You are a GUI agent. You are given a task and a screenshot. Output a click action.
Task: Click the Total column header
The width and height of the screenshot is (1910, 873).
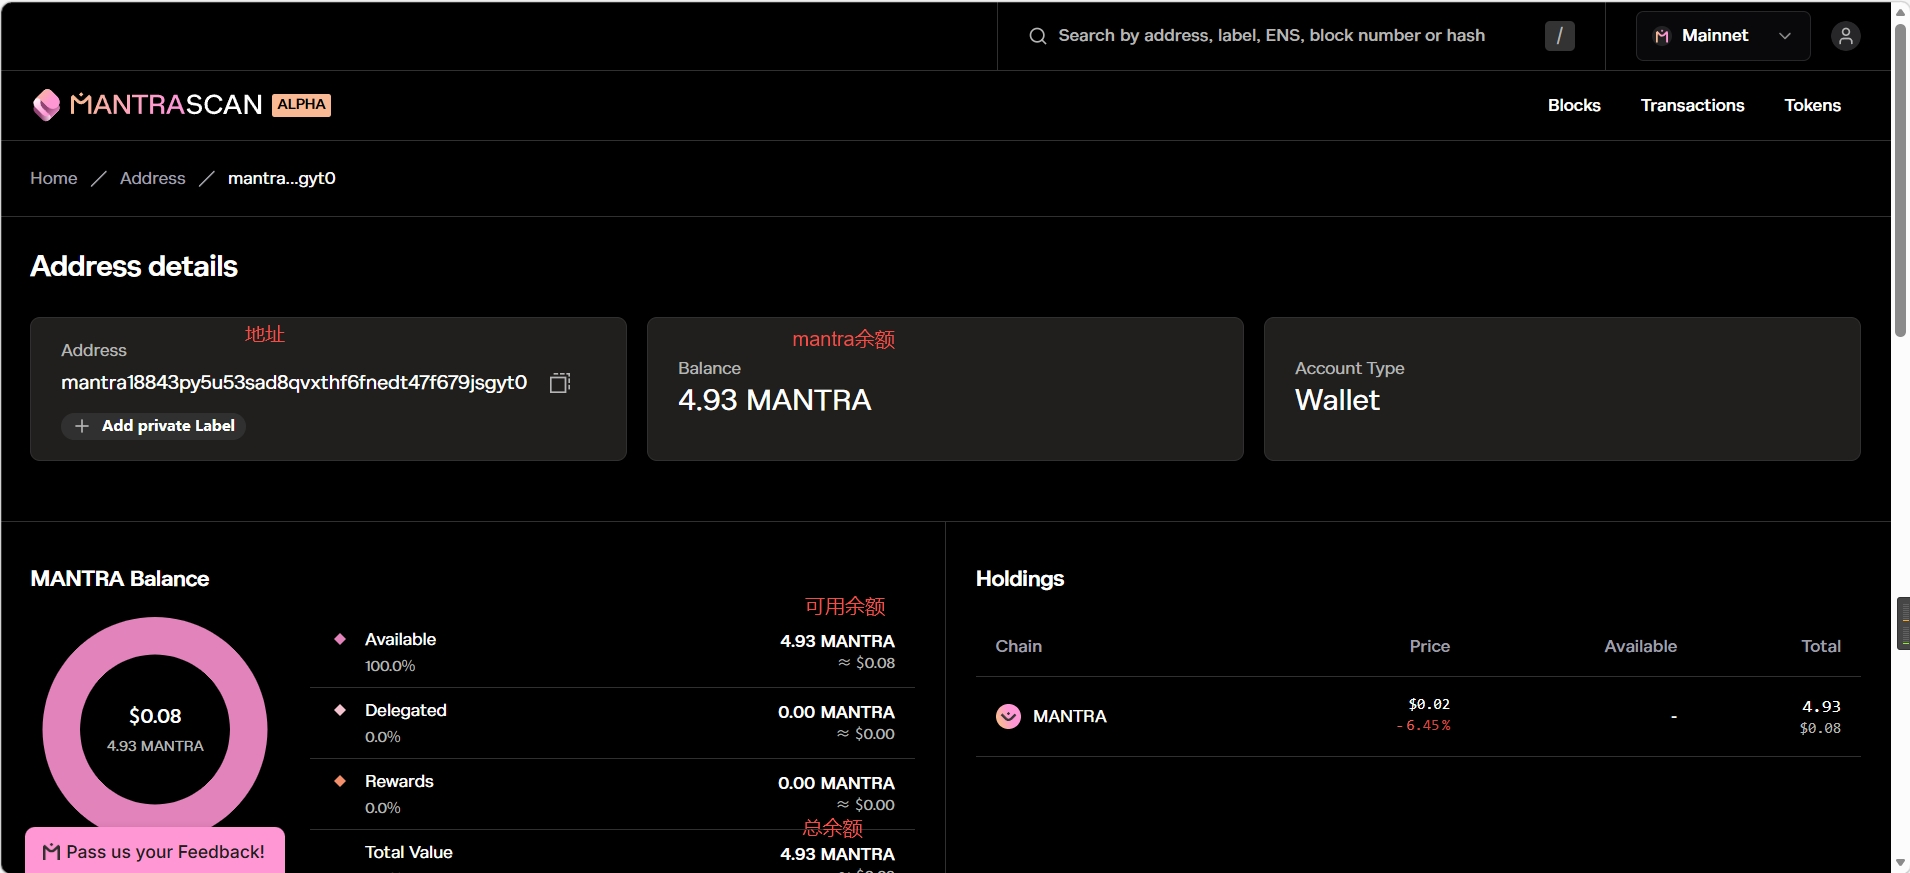[x=1820, y=646]
